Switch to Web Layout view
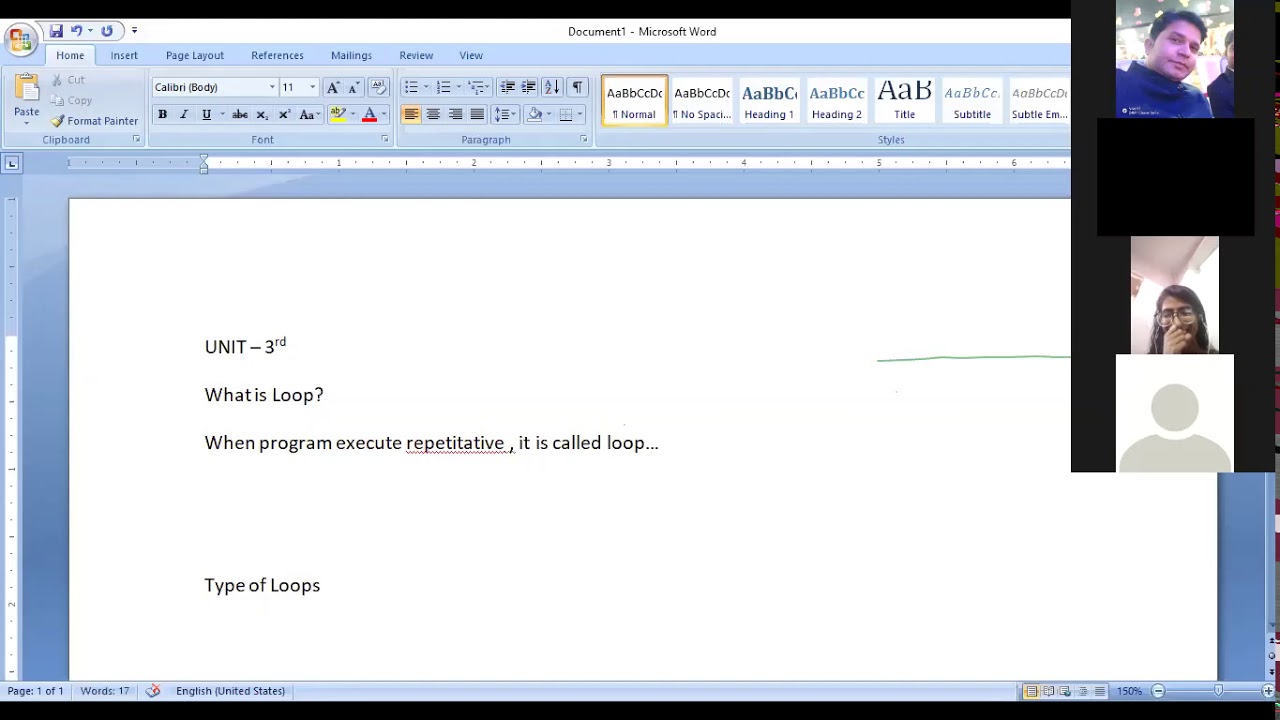 [1065, 691]
